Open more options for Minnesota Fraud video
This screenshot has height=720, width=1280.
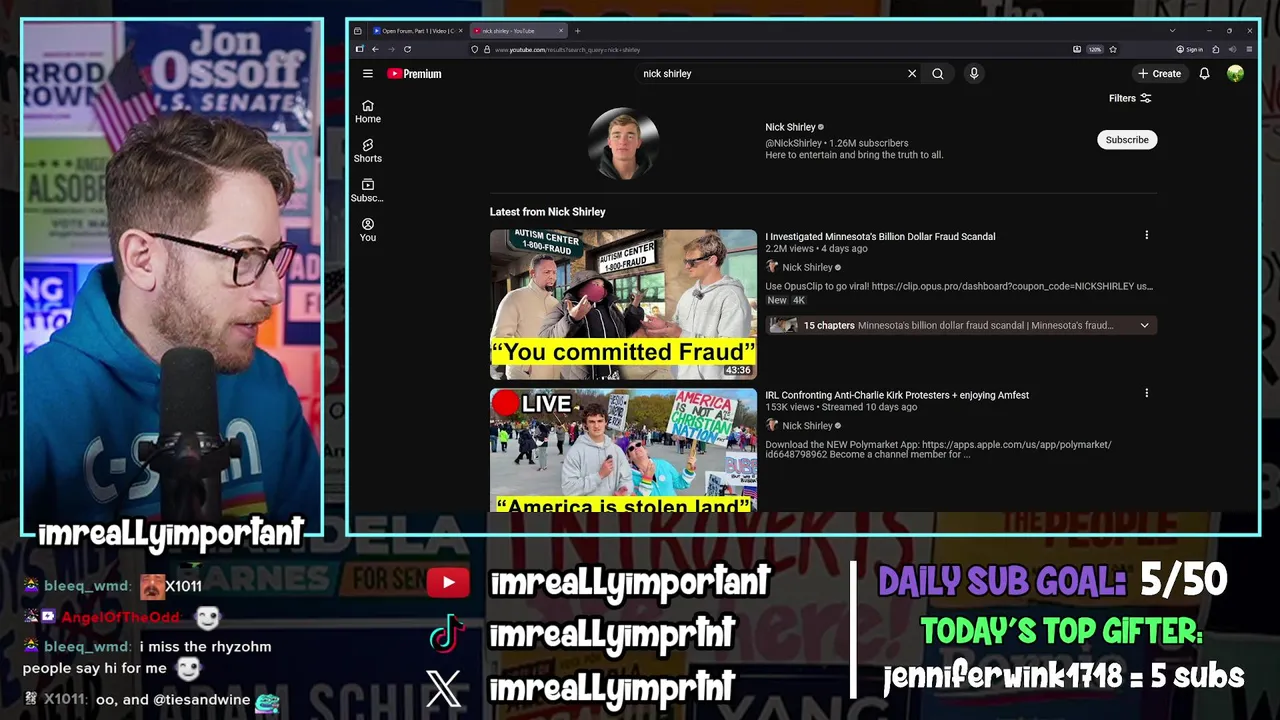coord(1147,236)
